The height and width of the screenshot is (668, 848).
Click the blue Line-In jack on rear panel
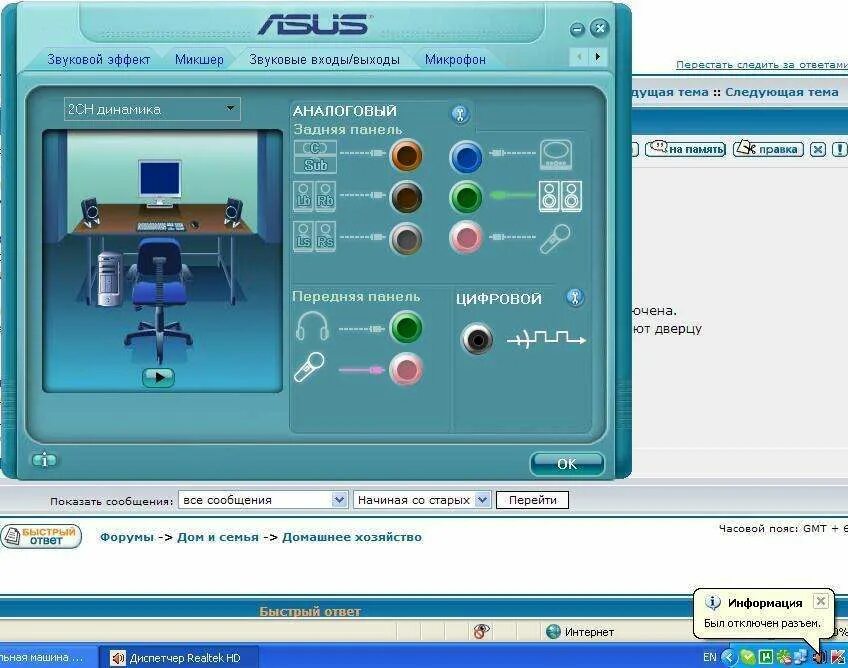coord(465,157)
